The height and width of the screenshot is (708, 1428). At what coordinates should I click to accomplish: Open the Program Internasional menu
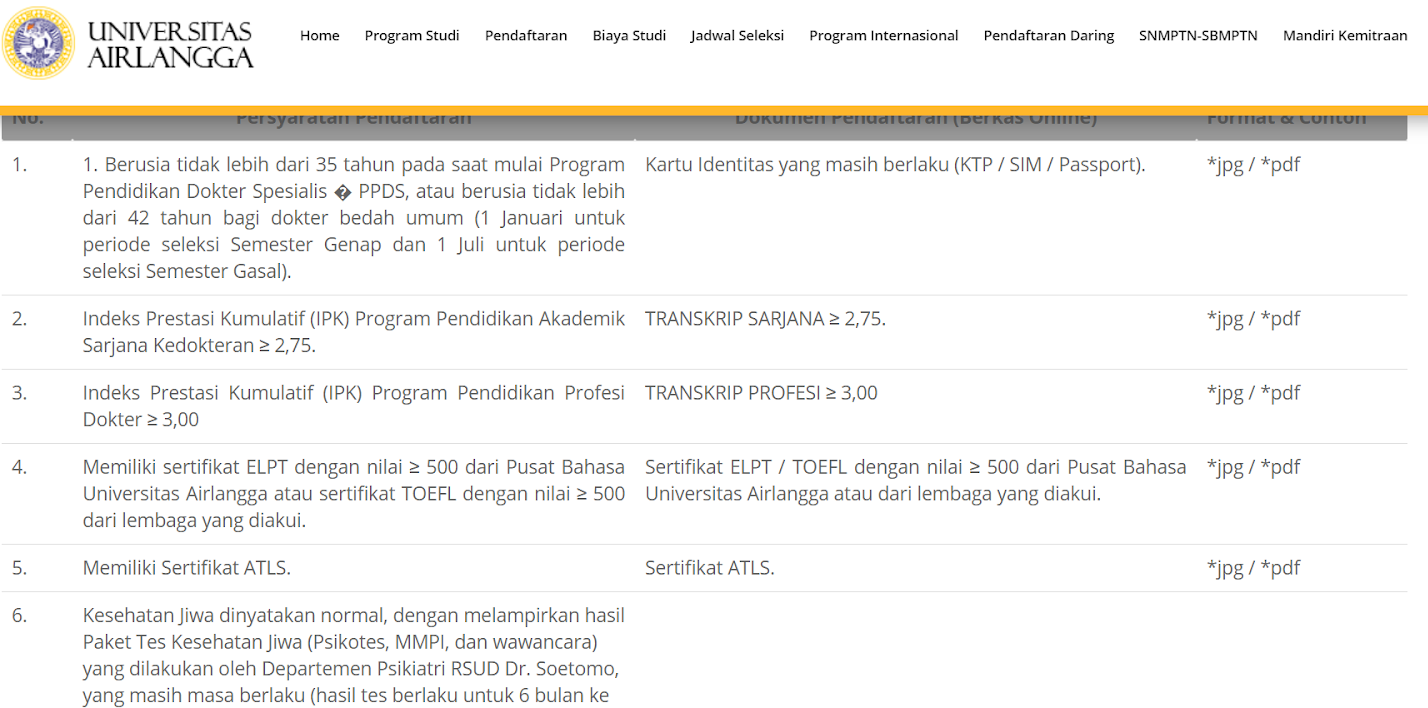(884, 35)
